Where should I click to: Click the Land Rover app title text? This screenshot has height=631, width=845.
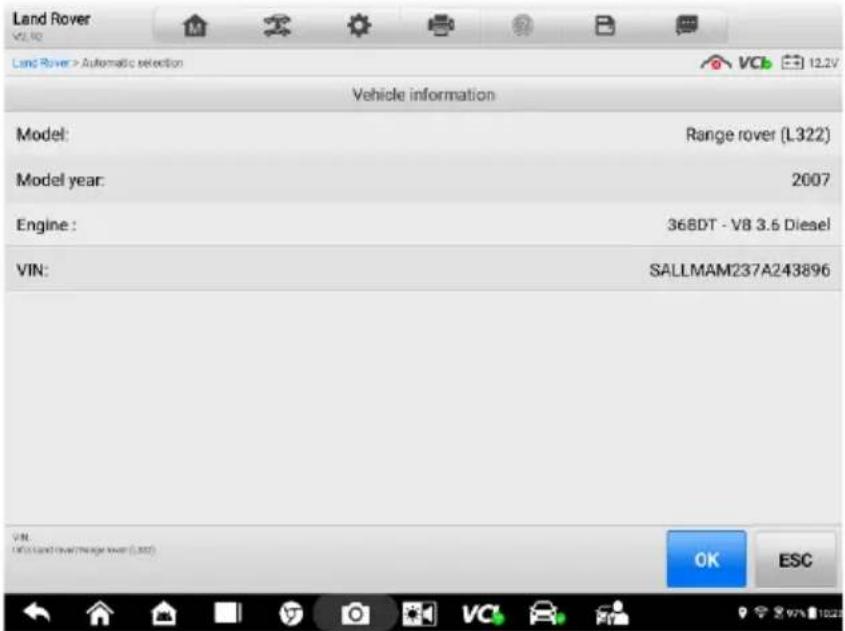tap(51, 19)
